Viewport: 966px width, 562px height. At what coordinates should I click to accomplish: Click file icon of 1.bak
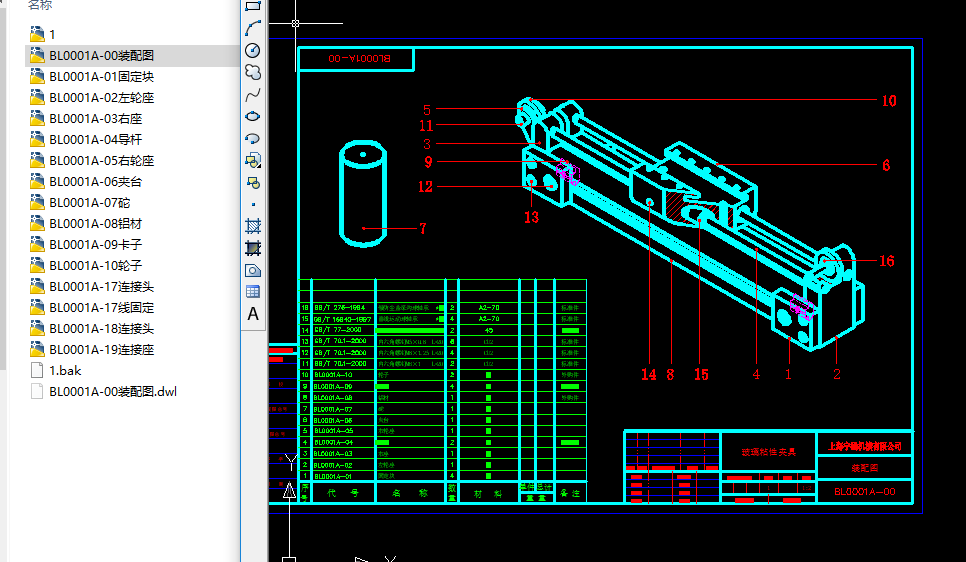(x=37, y=370)
